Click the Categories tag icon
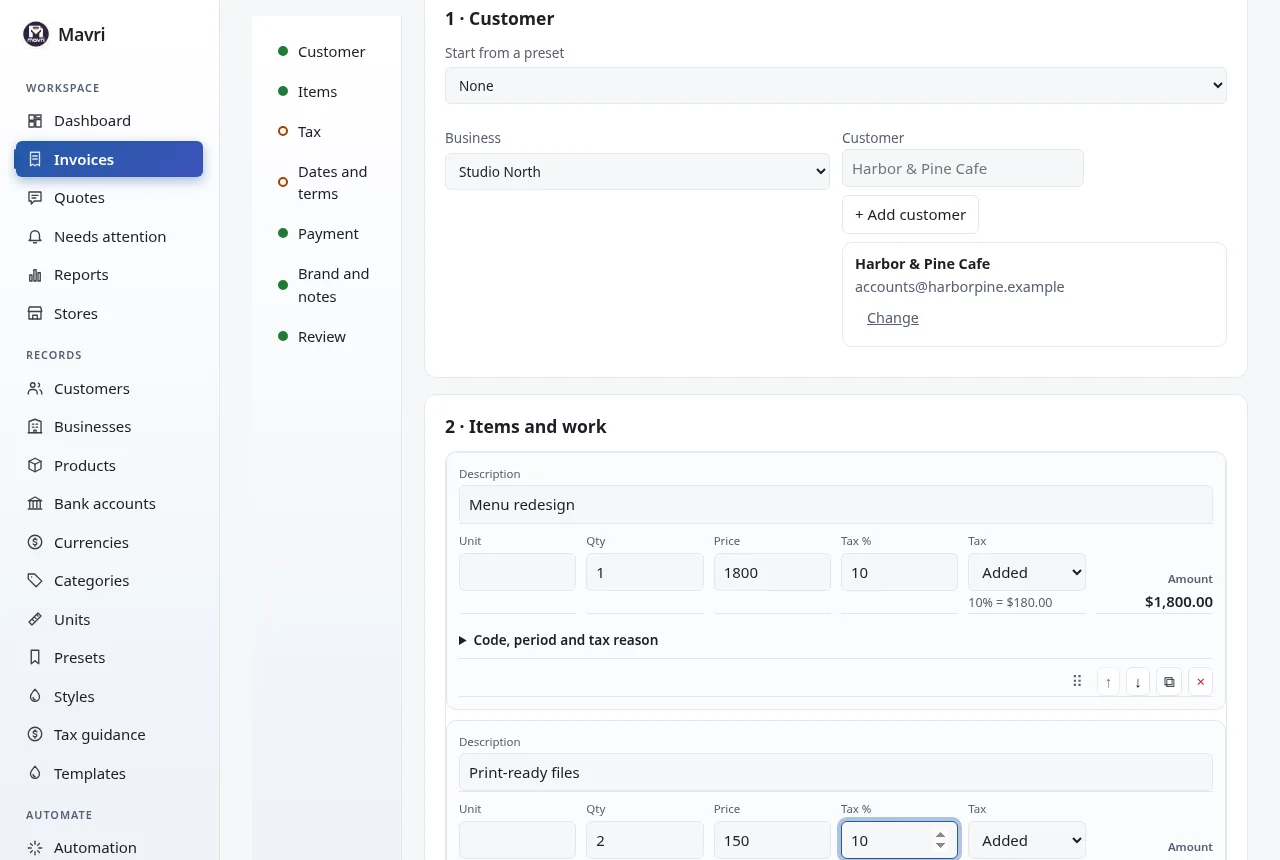Screen dimensions: 1280x860 [35, 581]
